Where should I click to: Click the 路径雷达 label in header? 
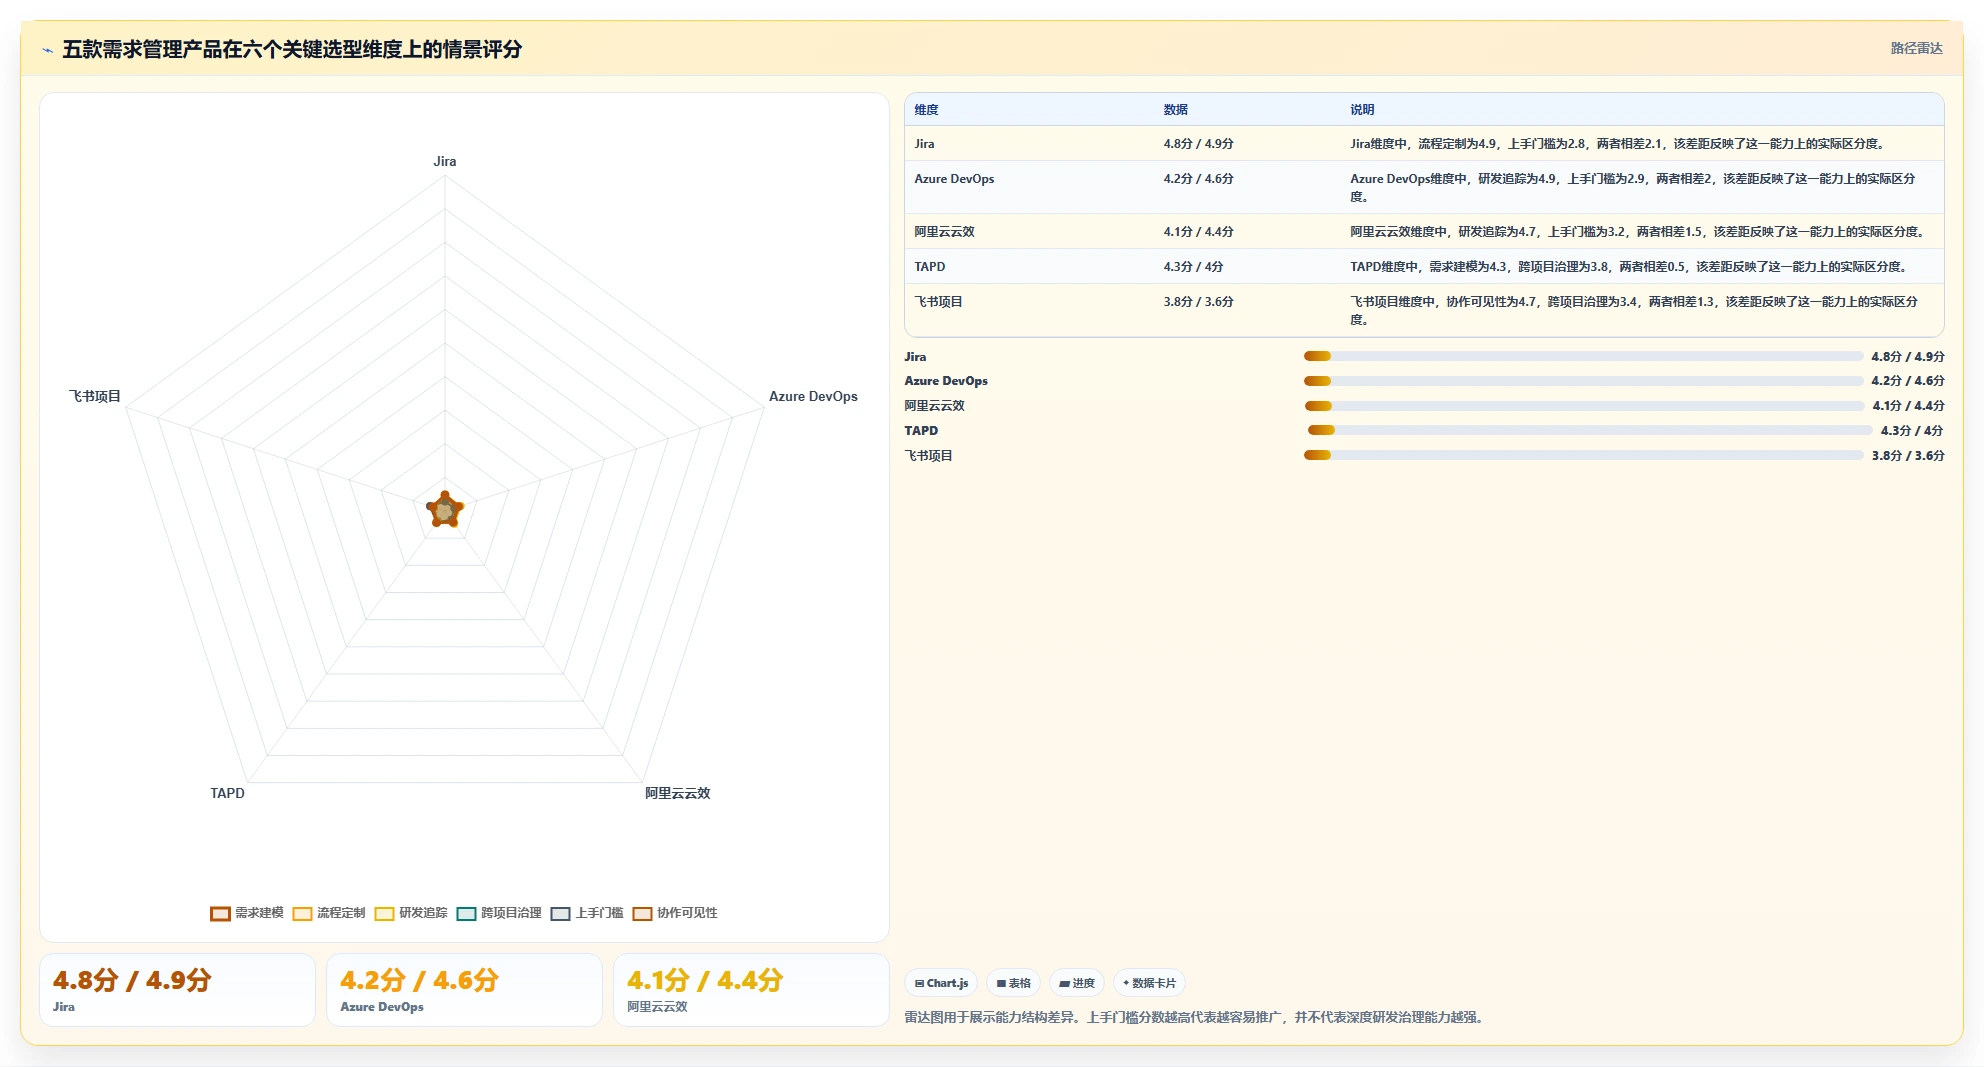coord(1916,48)
